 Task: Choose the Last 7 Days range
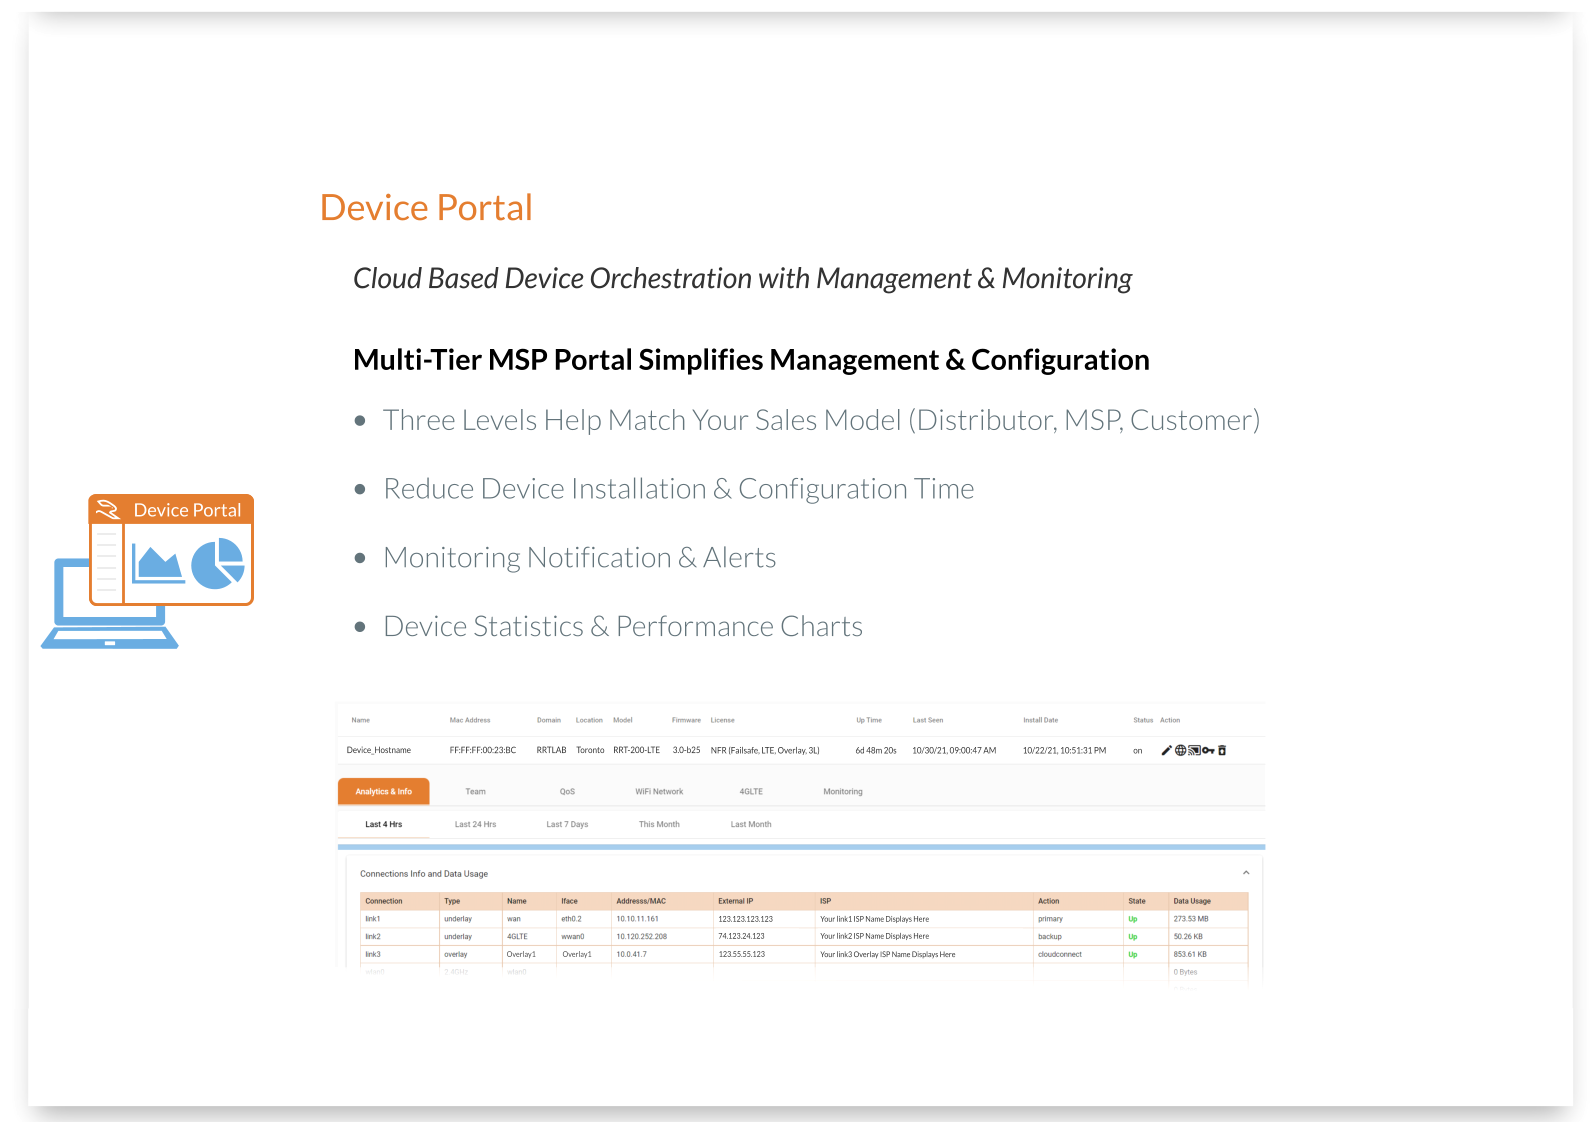pyautogui.click(x=567, y=824)
